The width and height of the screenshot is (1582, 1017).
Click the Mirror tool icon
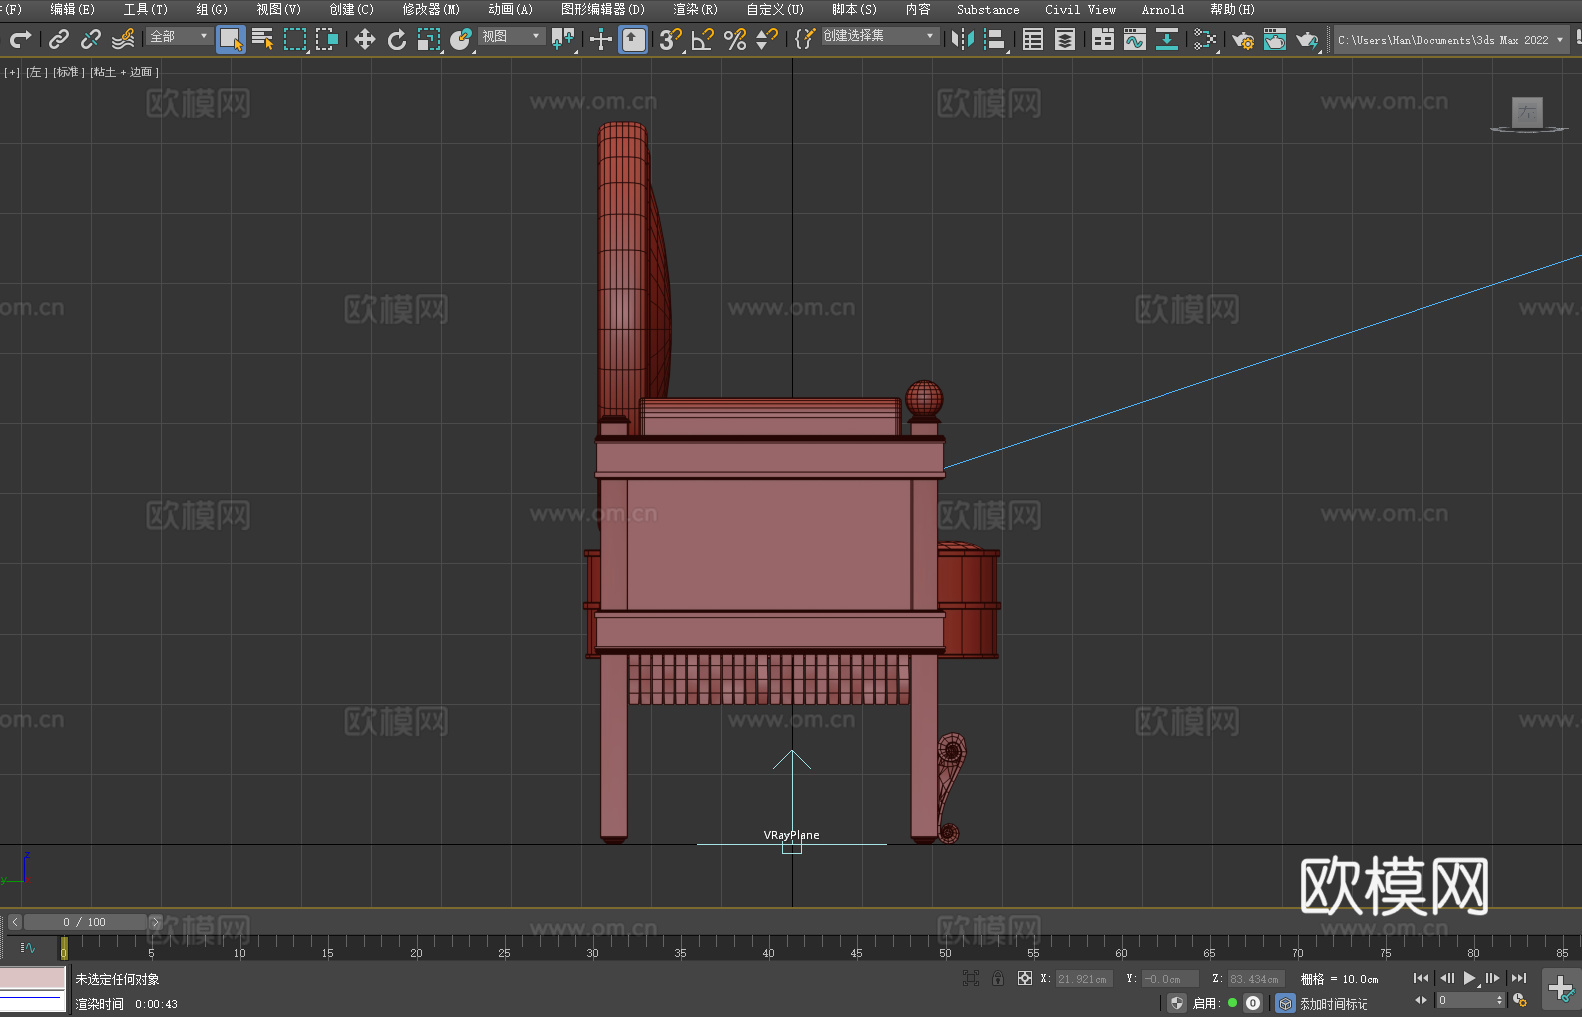pyautogui.click(x=963, y=39)
